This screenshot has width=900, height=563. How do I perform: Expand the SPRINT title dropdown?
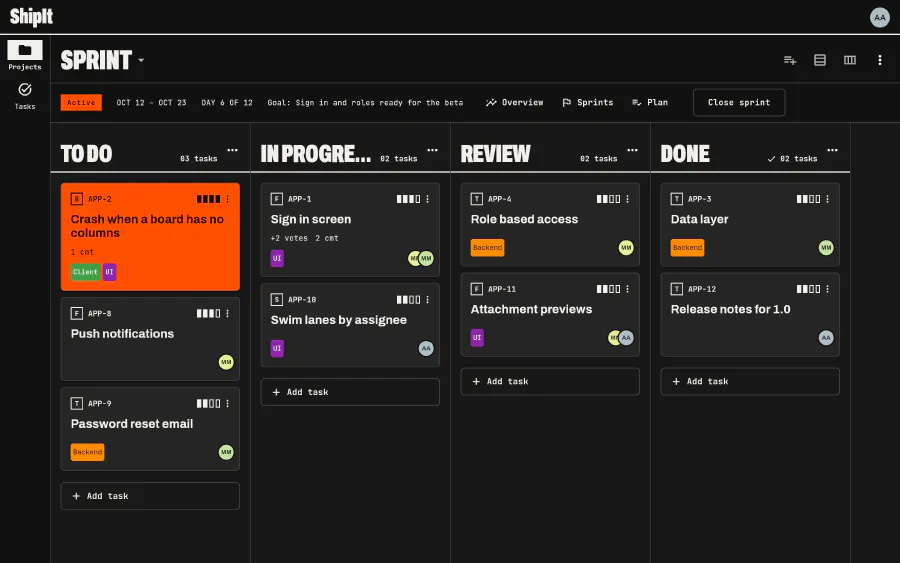pos(141,60)
